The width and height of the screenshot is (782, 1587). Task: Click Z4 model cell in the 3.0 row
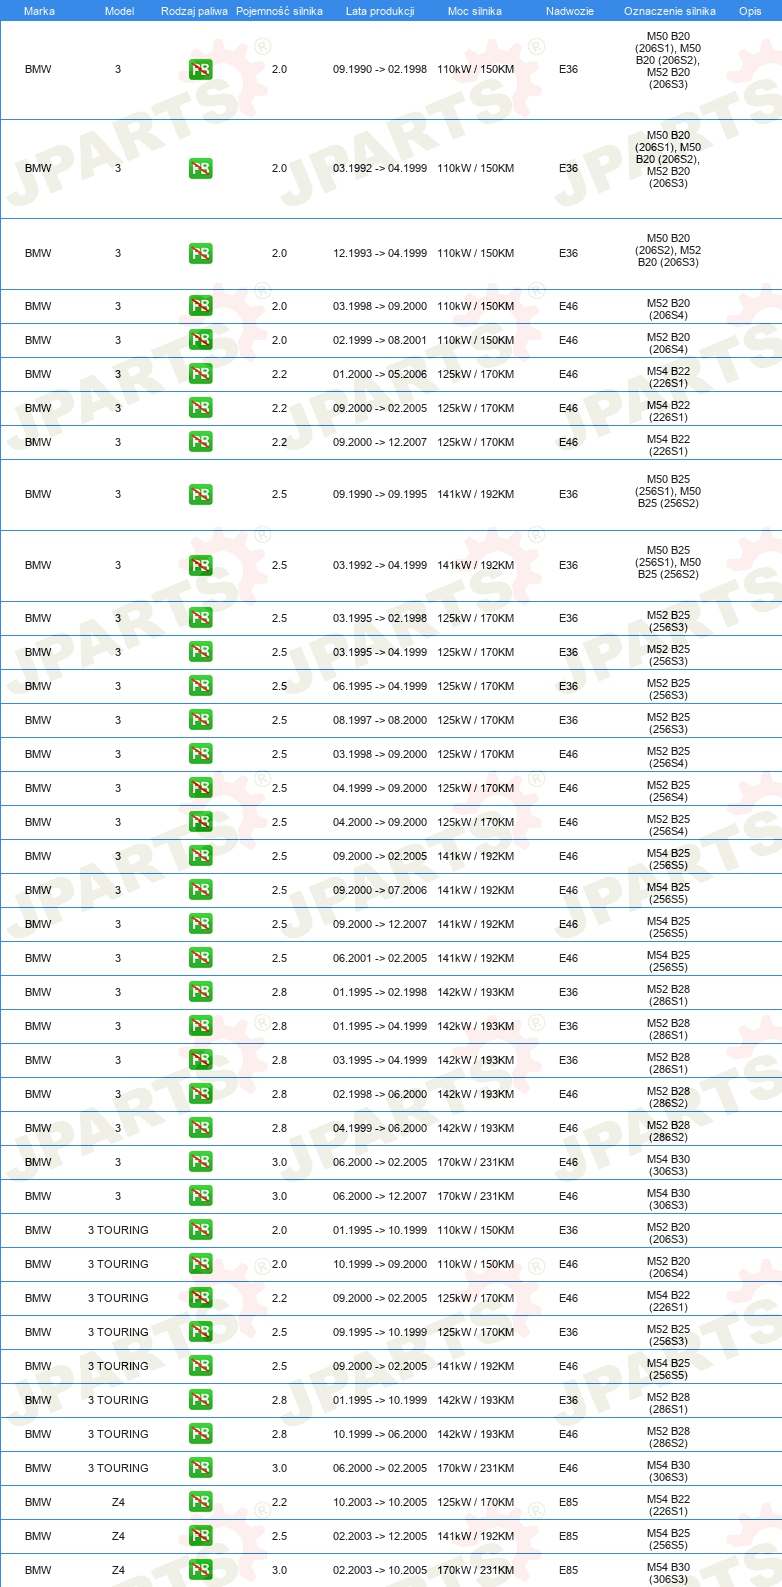[118, 1570]
